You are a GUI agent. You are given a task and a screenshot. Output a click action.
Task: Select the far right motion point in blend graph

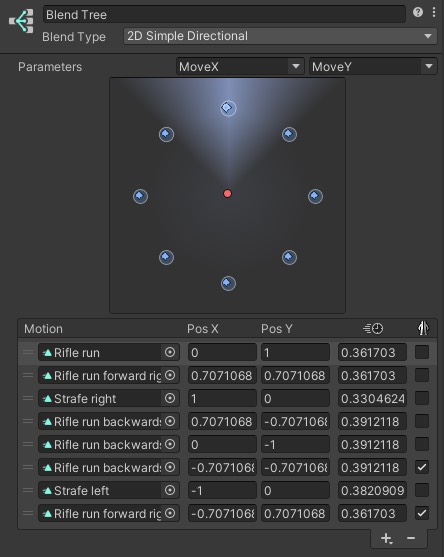(x=315, y=196)
